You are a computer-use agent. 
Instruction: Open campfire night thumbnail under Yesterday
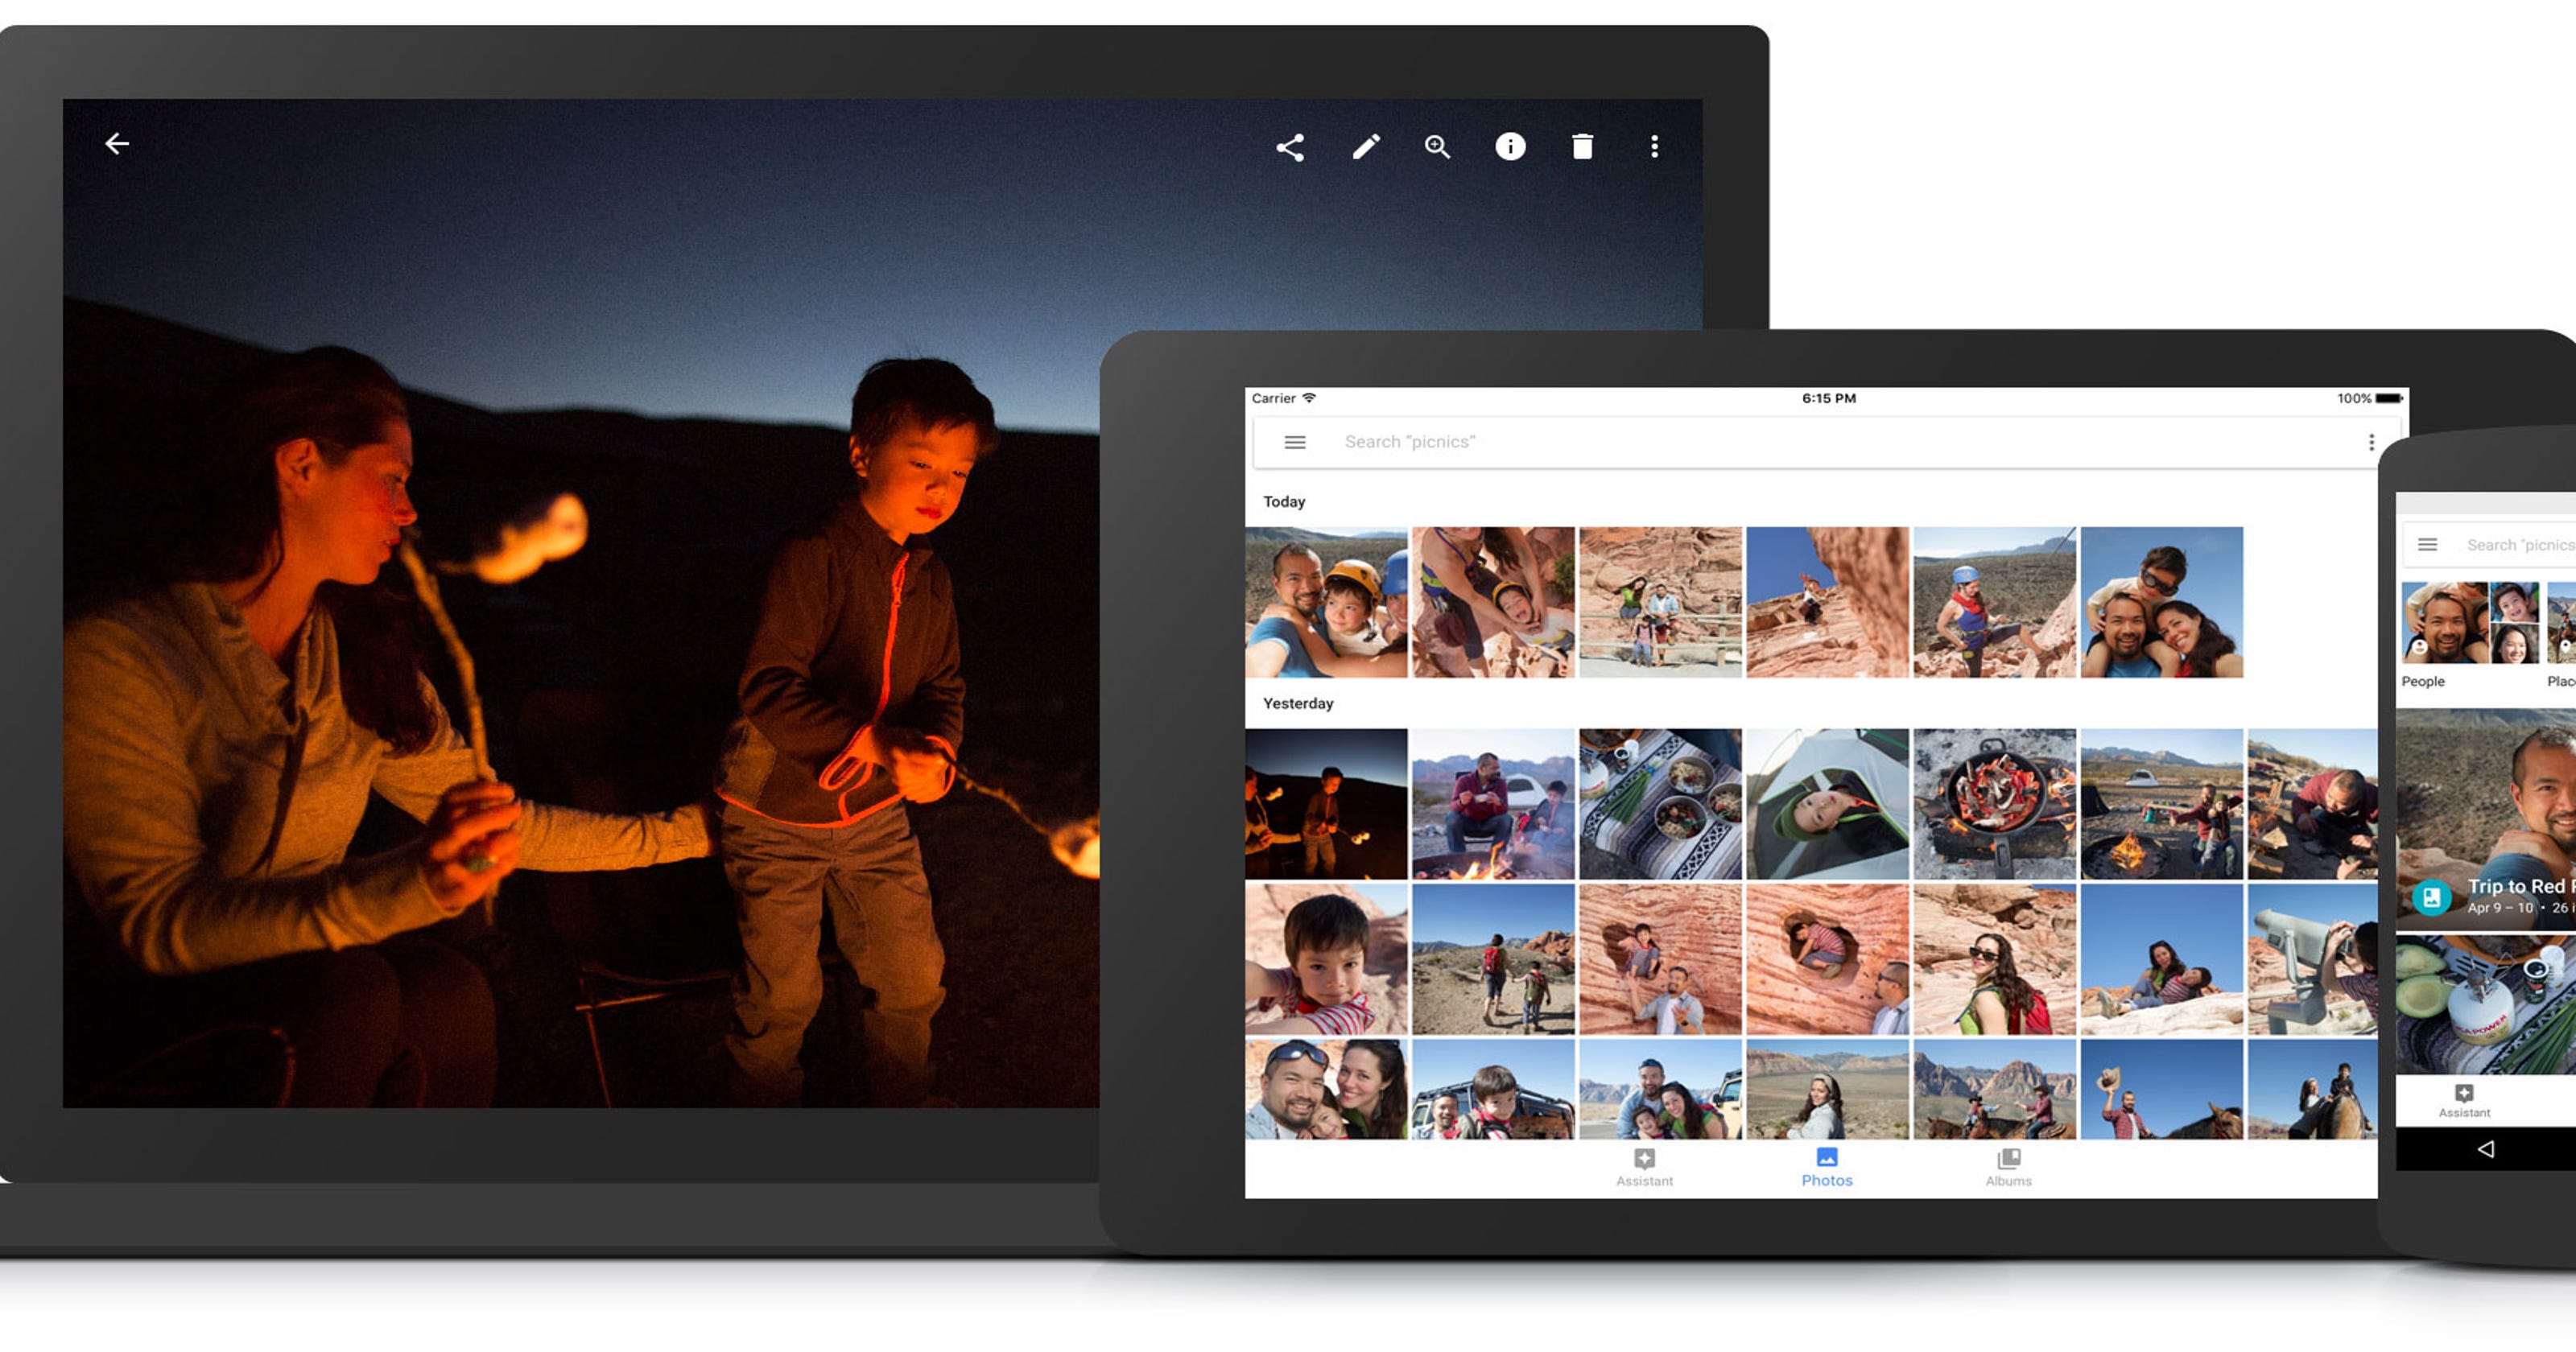[x=1326, y=803]
